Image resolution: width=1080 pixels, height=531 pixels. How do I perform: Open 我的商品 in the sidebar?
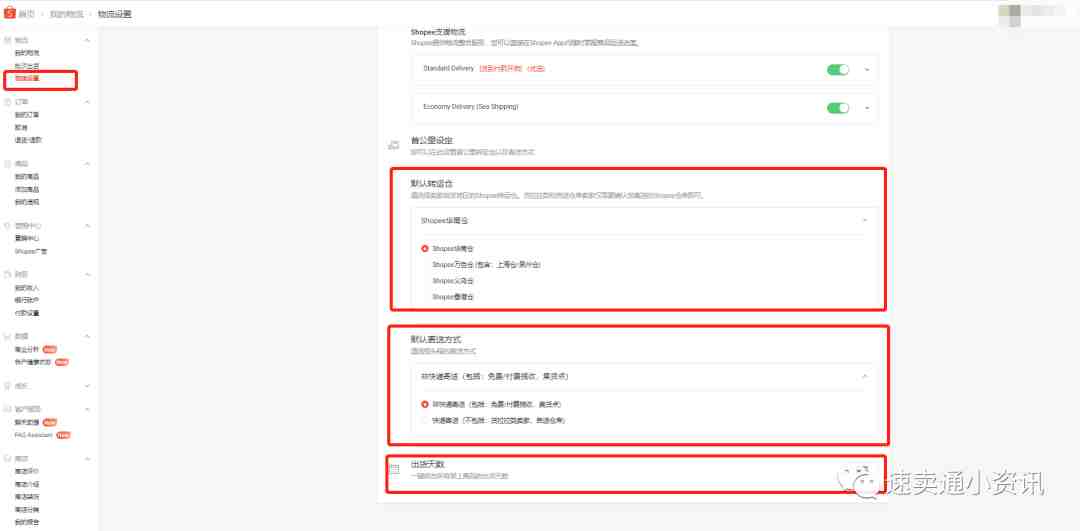point(27,177)
